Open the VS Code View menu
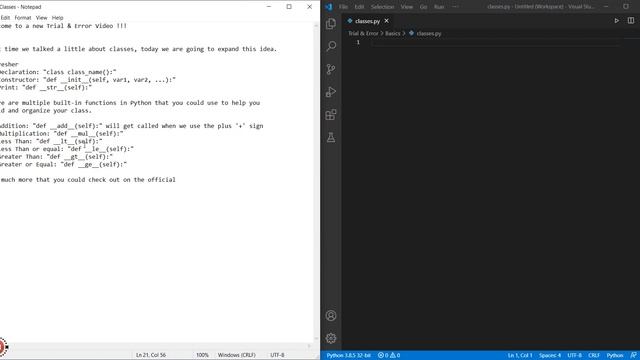The image size is (640, 360). (x=407, y=7)
